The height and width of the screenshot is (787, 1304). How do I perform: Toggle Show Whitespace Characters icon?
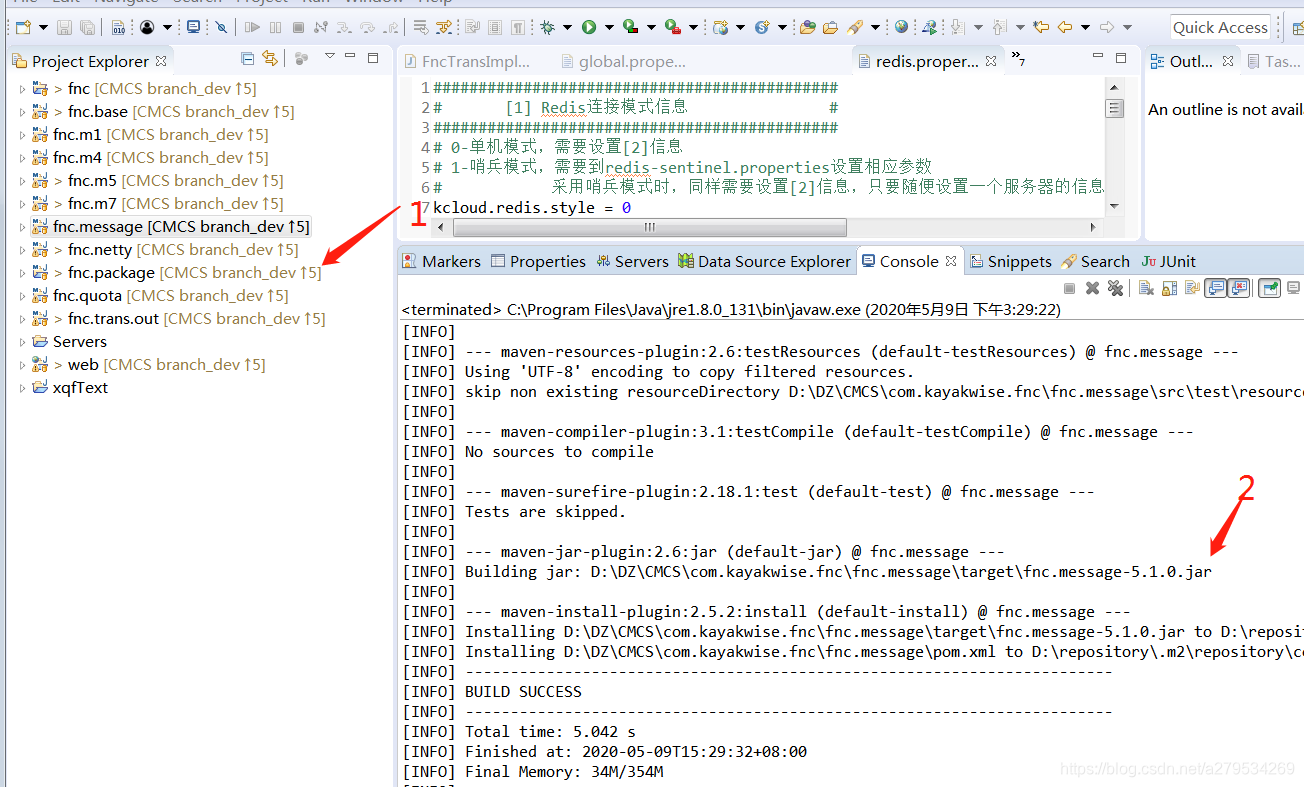(518, 27)
